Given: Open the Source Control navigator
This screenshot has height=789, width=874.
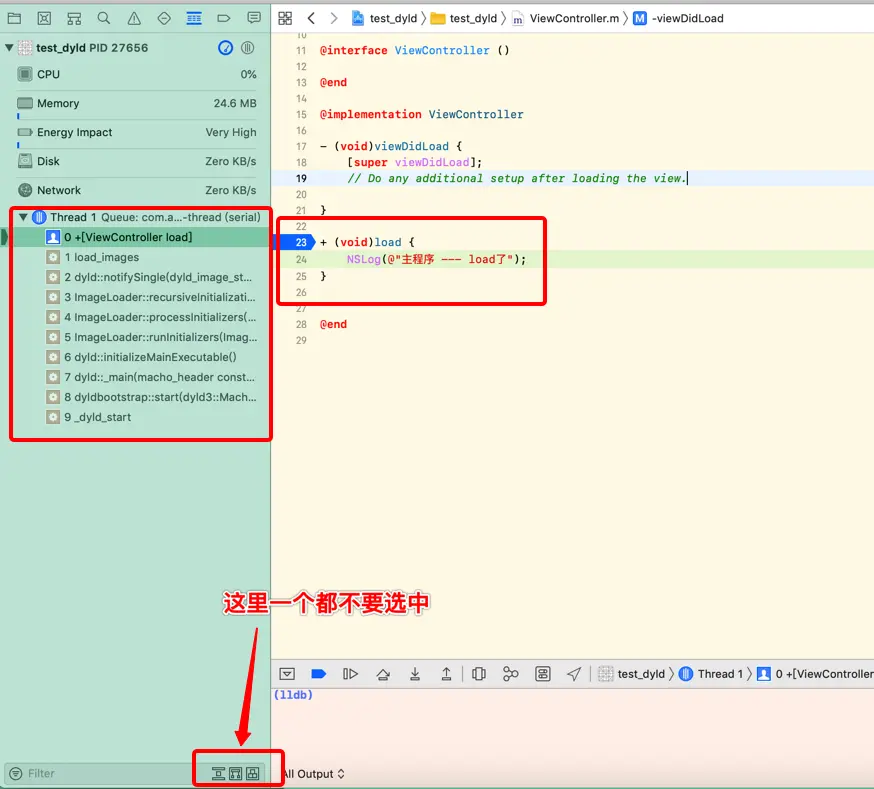Looking at the screenshot, I should point(44,18).
